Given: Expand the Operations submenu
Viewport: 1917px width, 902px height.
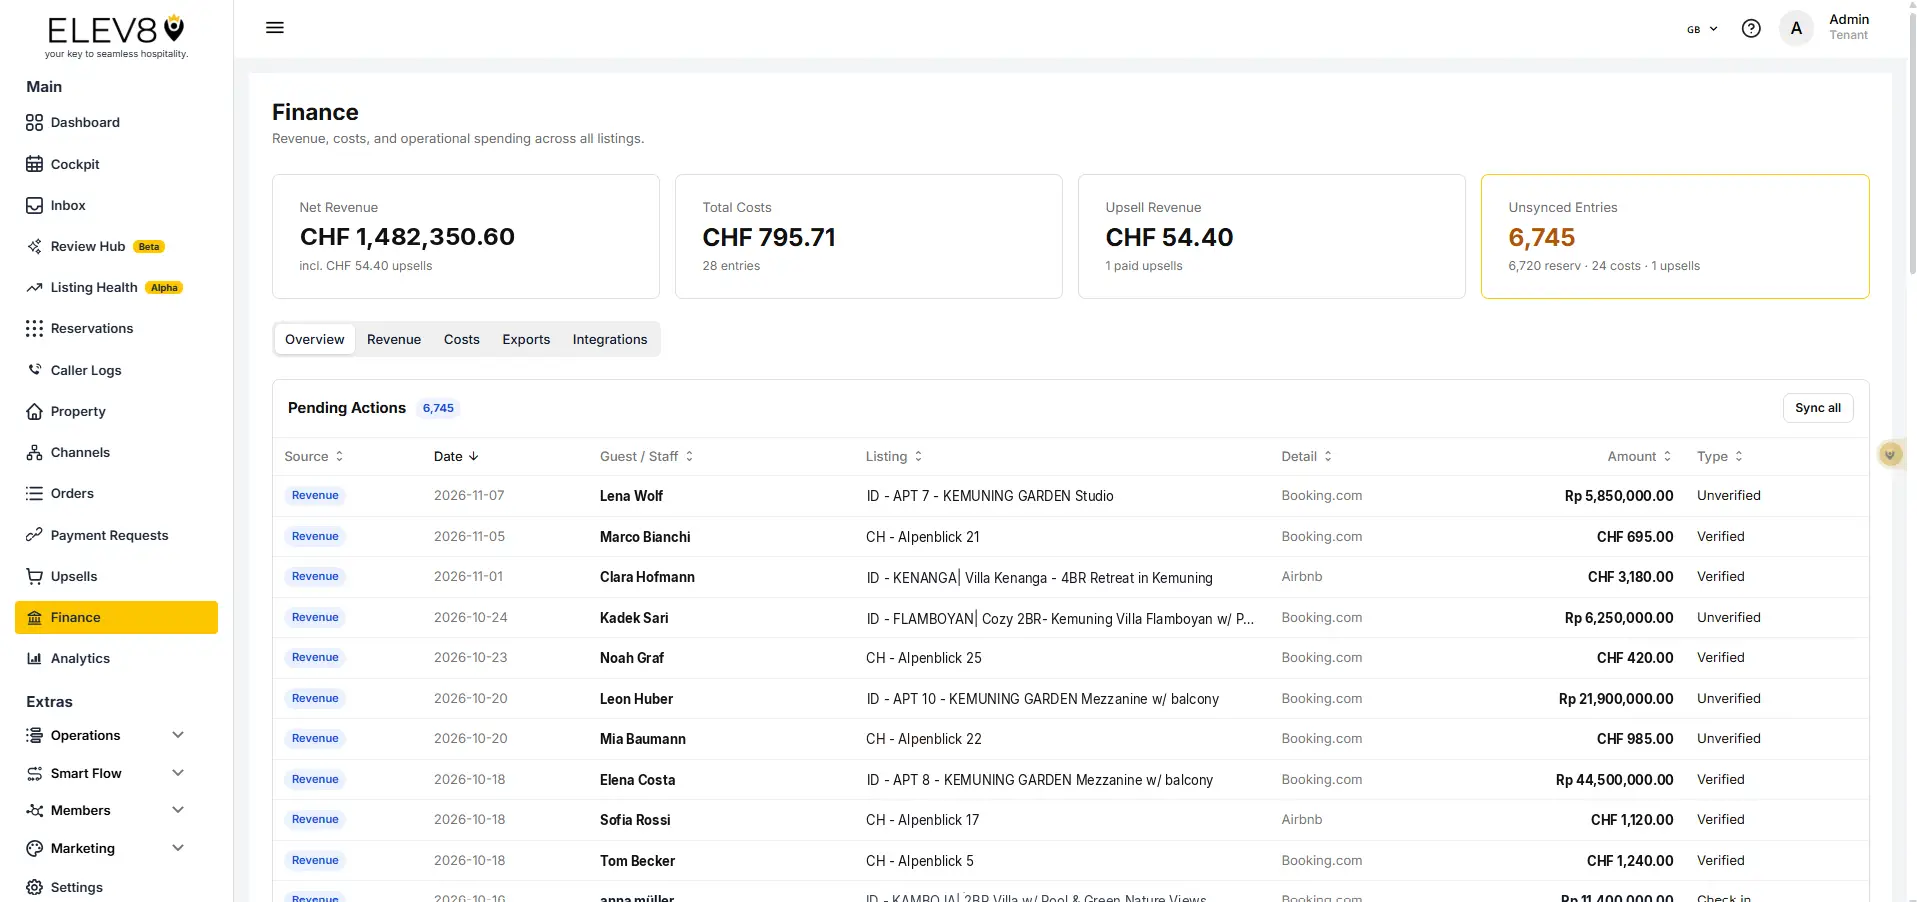Looking at the screenshot, I should tap(178, 735).
